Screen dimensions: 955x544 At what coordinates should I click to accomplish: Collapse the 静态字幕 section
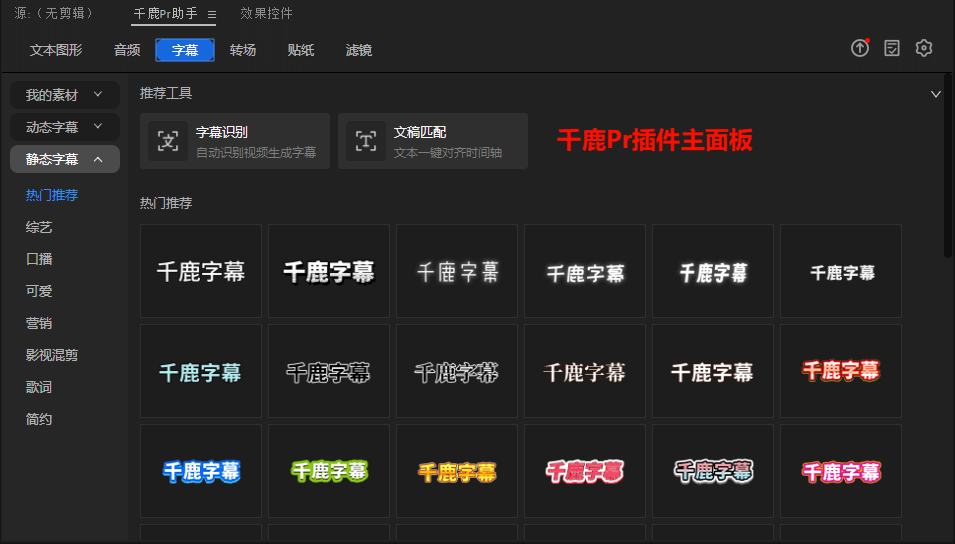(x=65, y=159)
